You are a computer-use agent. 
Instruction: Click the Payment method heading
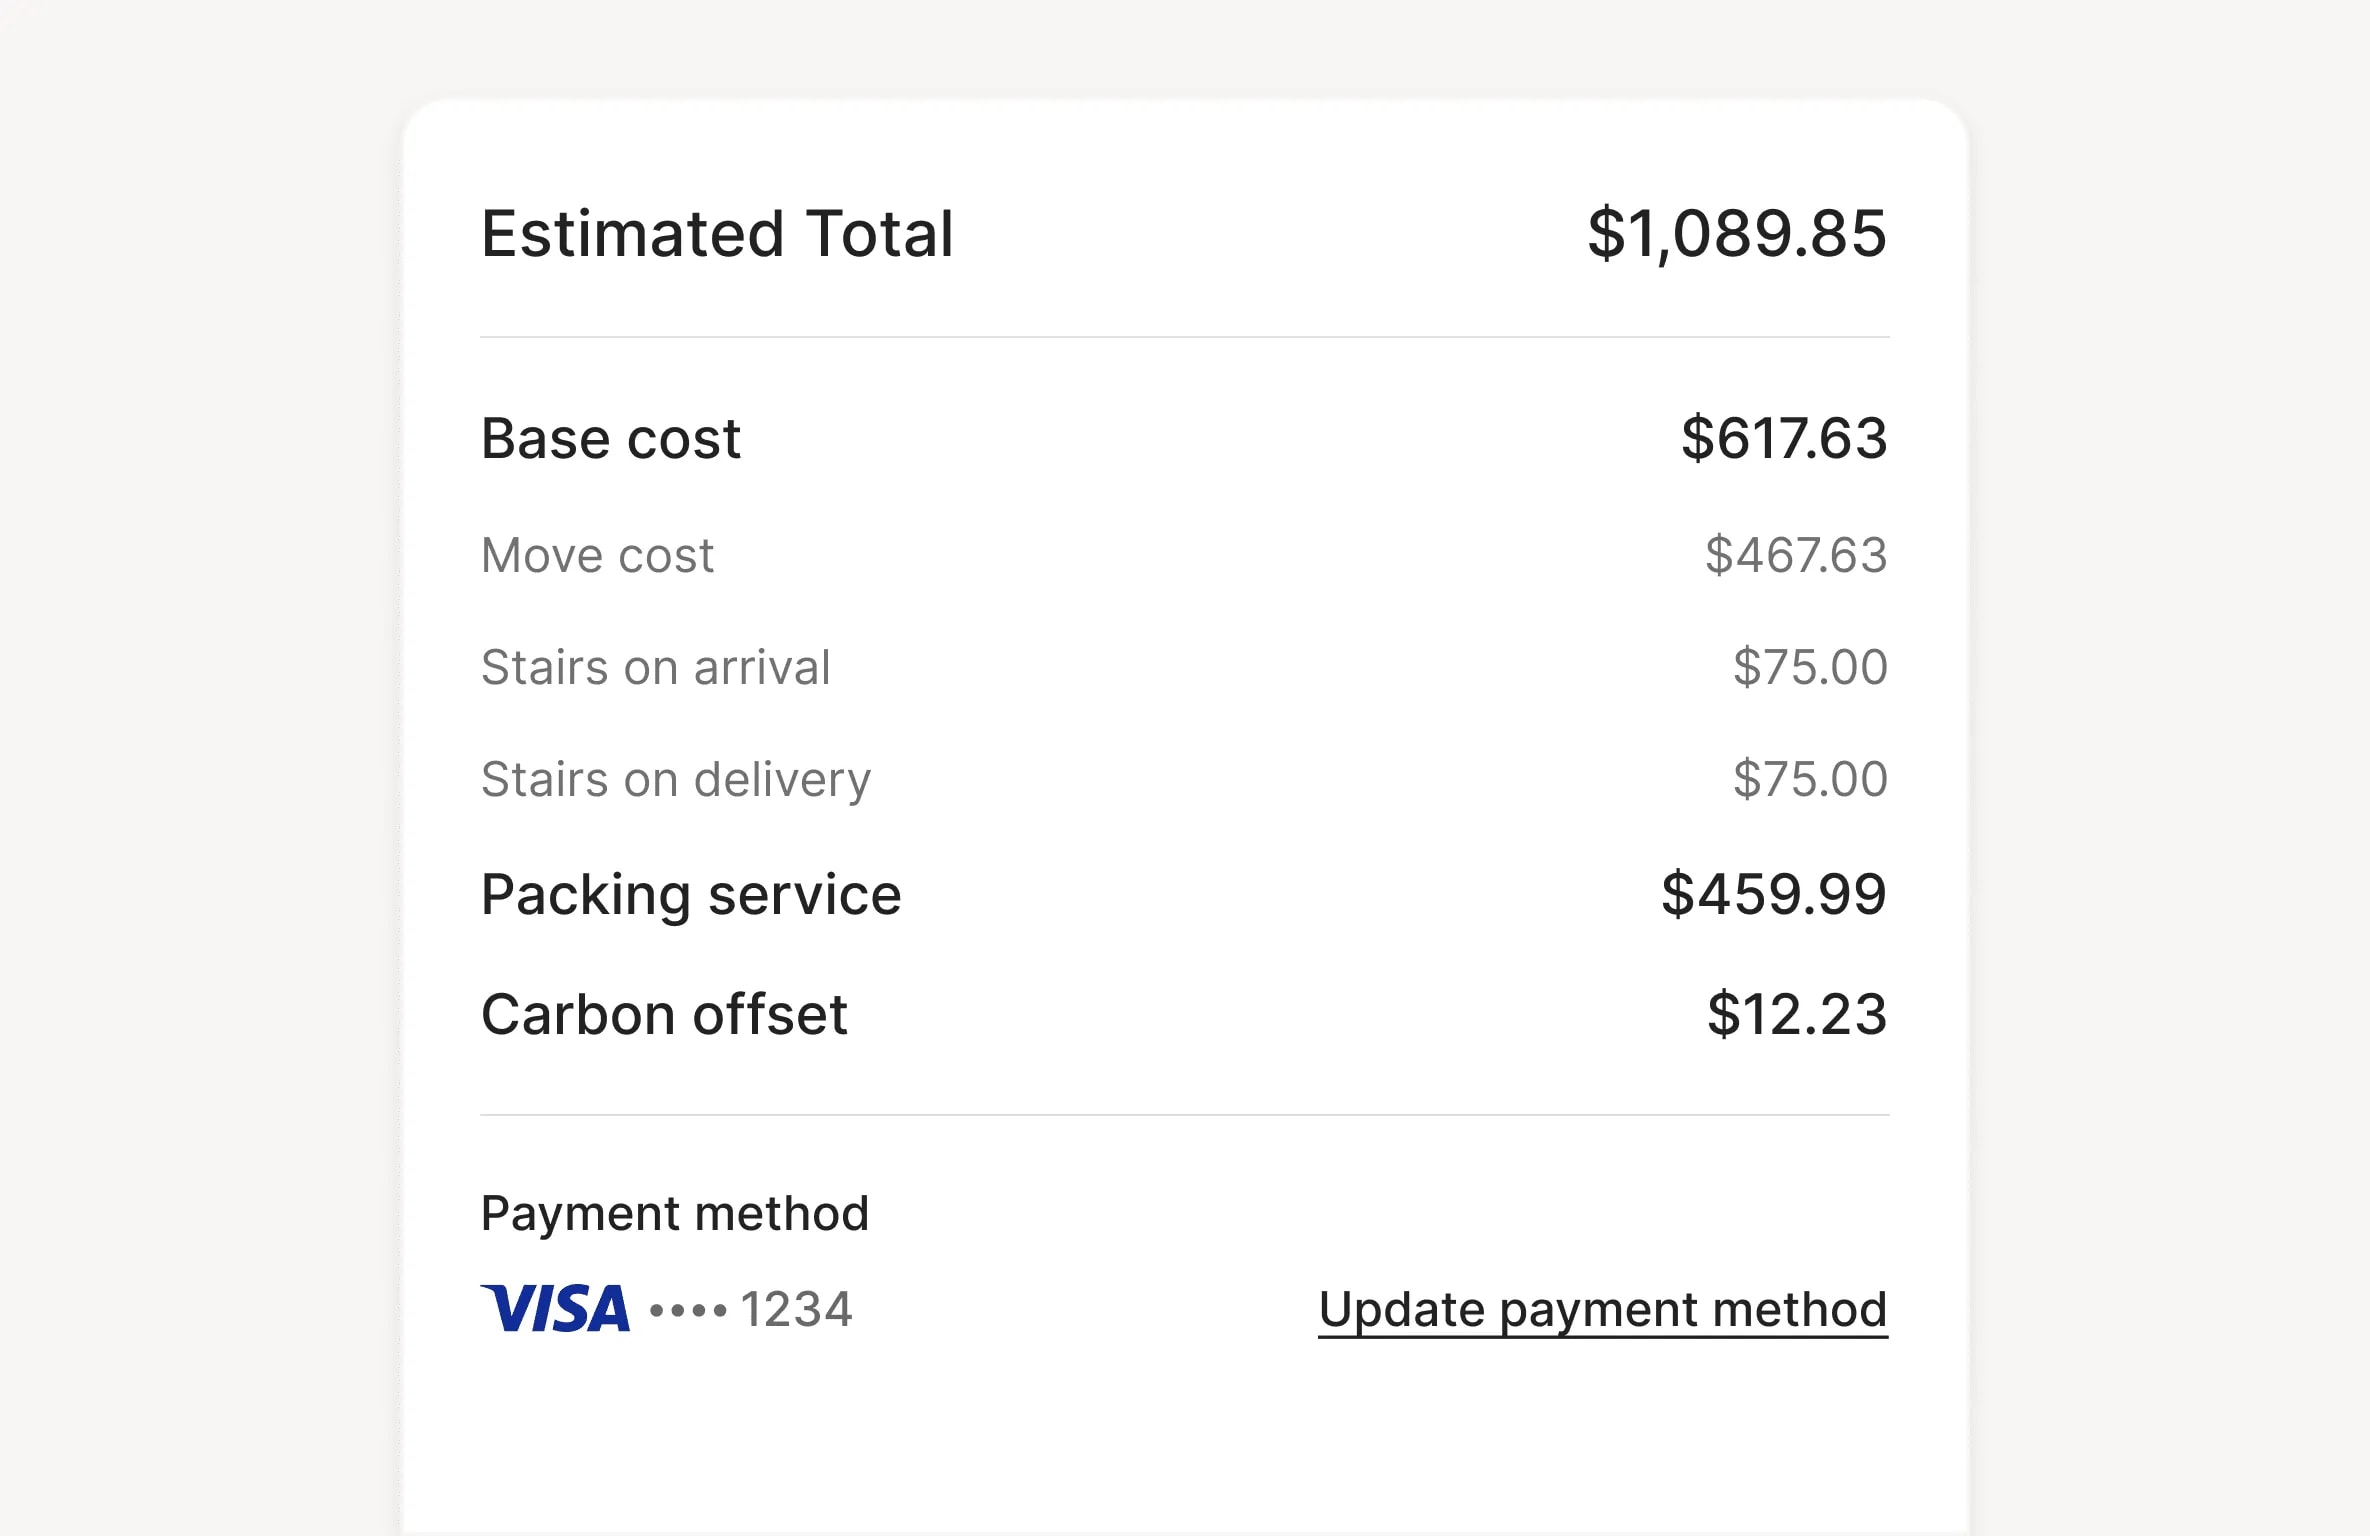tap(675, 1213)
